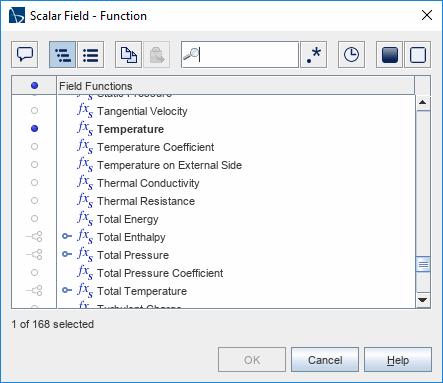443x383 pixels.
Task: Open Help for this dialog
Action: pyautogui.click(x=398, y=360)
